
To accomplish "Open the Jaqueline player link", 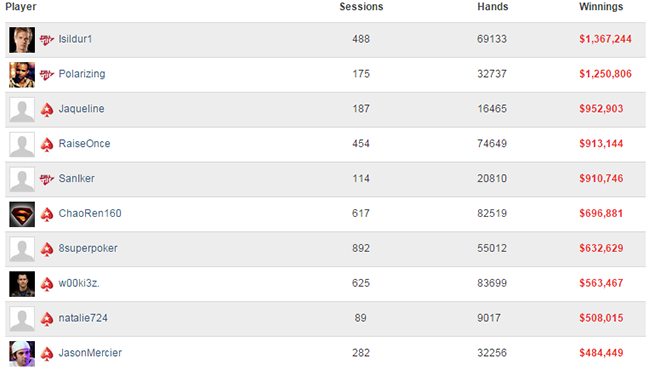I will click(x=81, y=109).
